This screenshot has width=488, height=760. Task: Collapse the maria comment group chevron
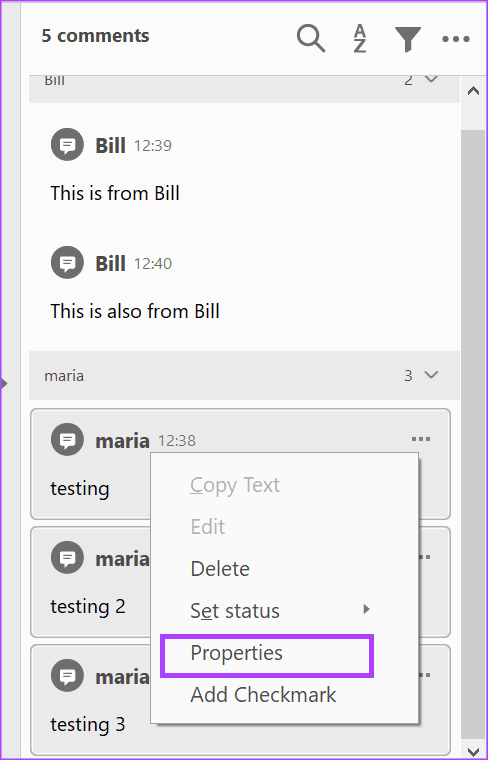431,375
